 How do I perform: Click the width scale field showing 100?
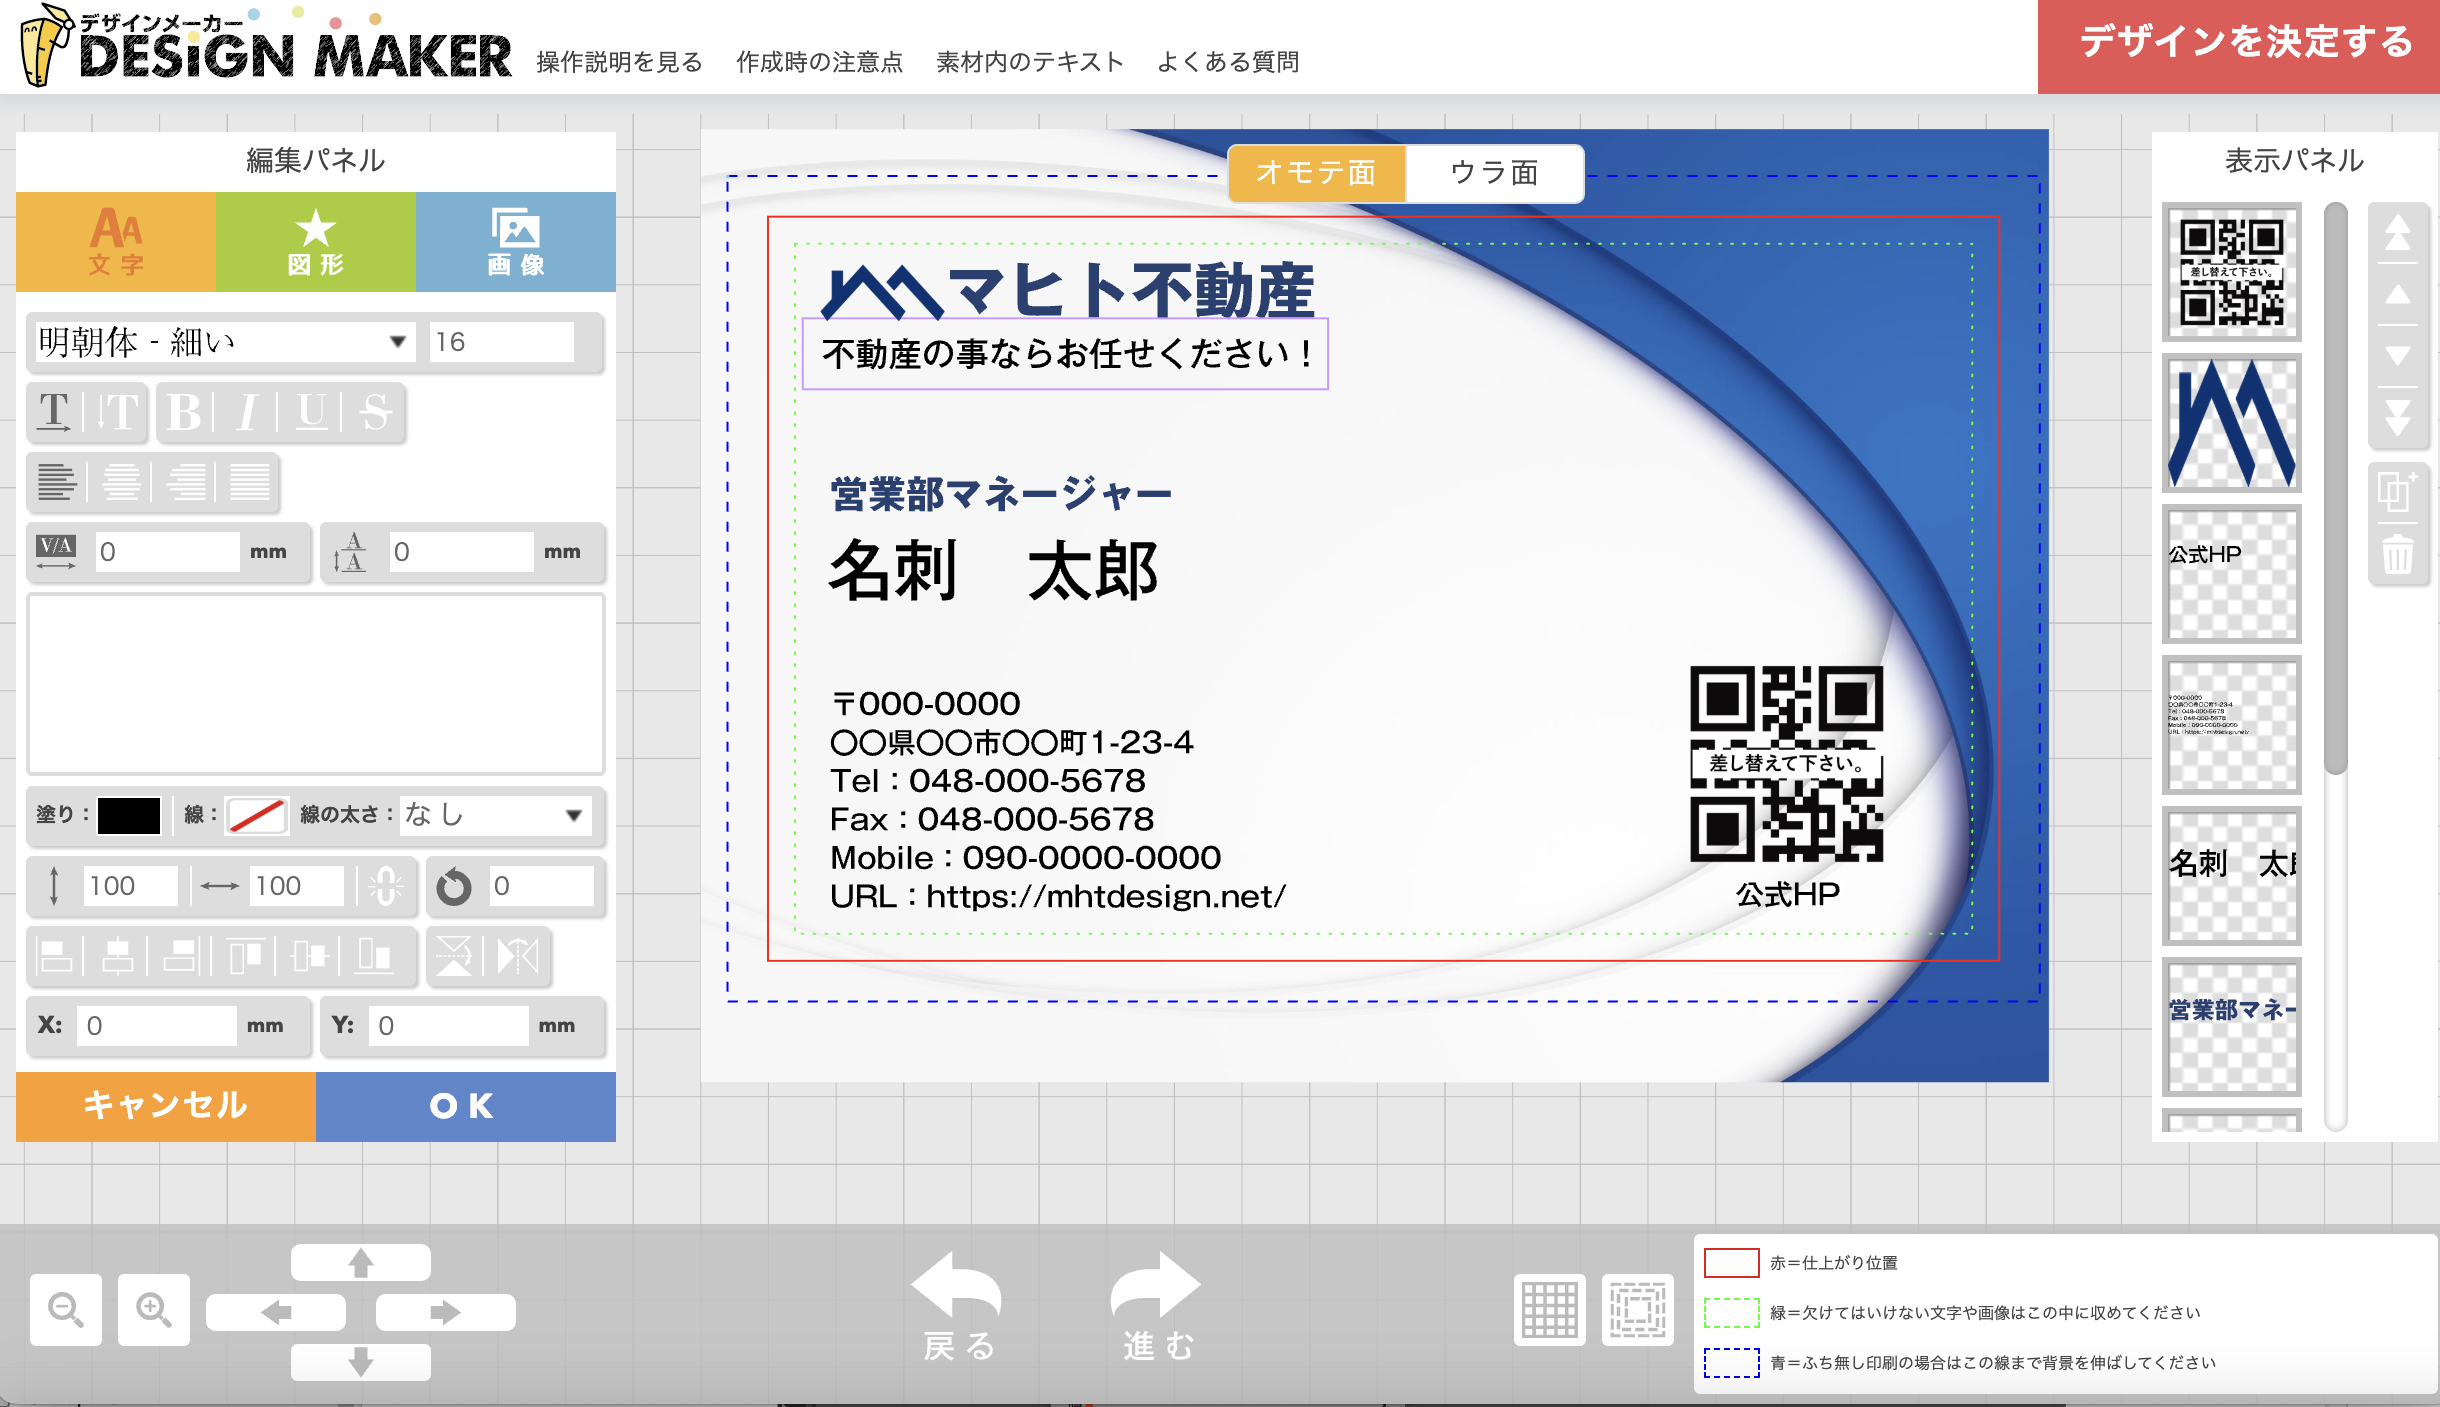tap(297, 886)
